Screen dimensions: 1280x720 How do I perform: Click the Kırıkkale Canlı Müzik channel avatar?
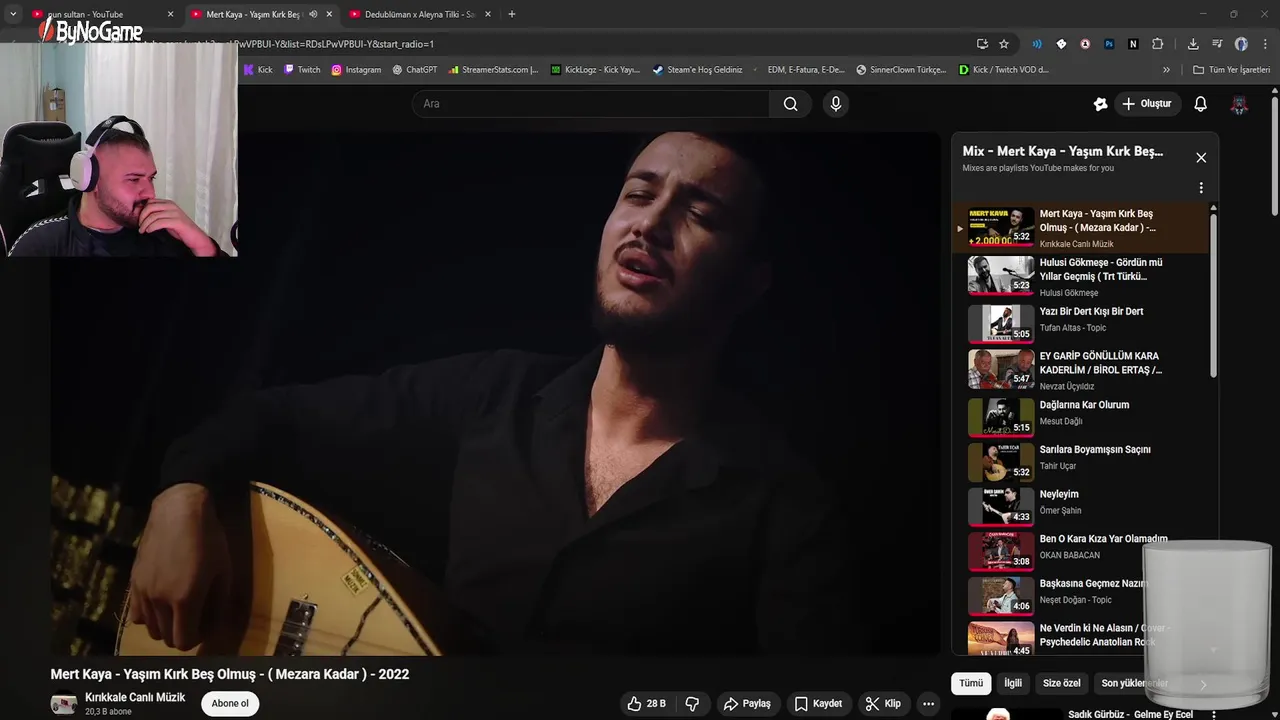click(x=64, y=704)
